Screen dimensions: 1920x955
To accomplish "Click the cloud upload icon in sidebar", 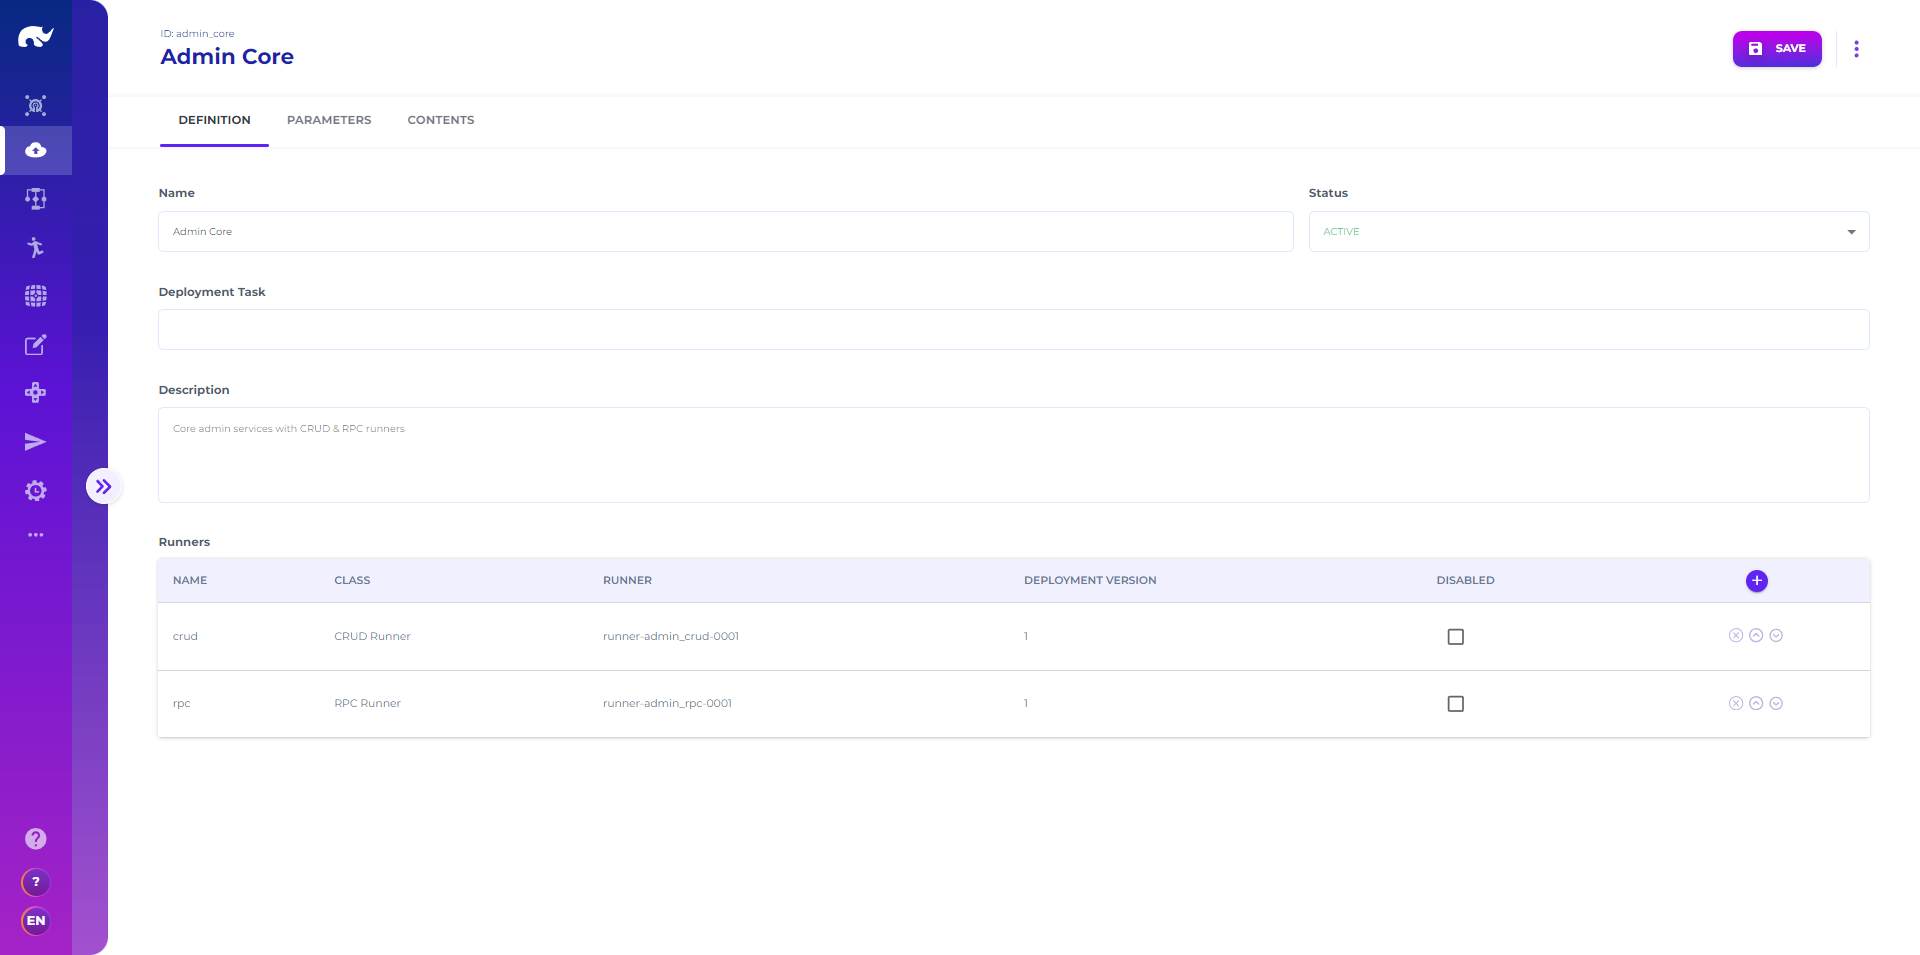I will pos(36,150).
